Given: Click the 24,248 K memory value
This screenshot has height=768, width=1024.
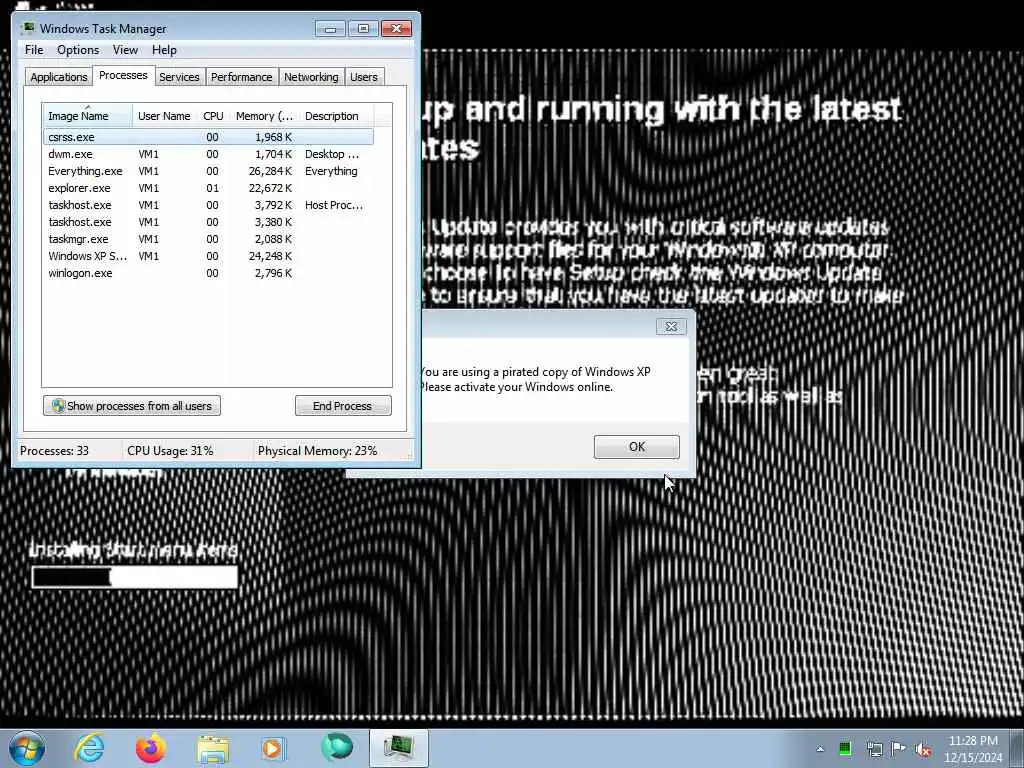Looking at the screenshot, I should click(x=270, y=256).
